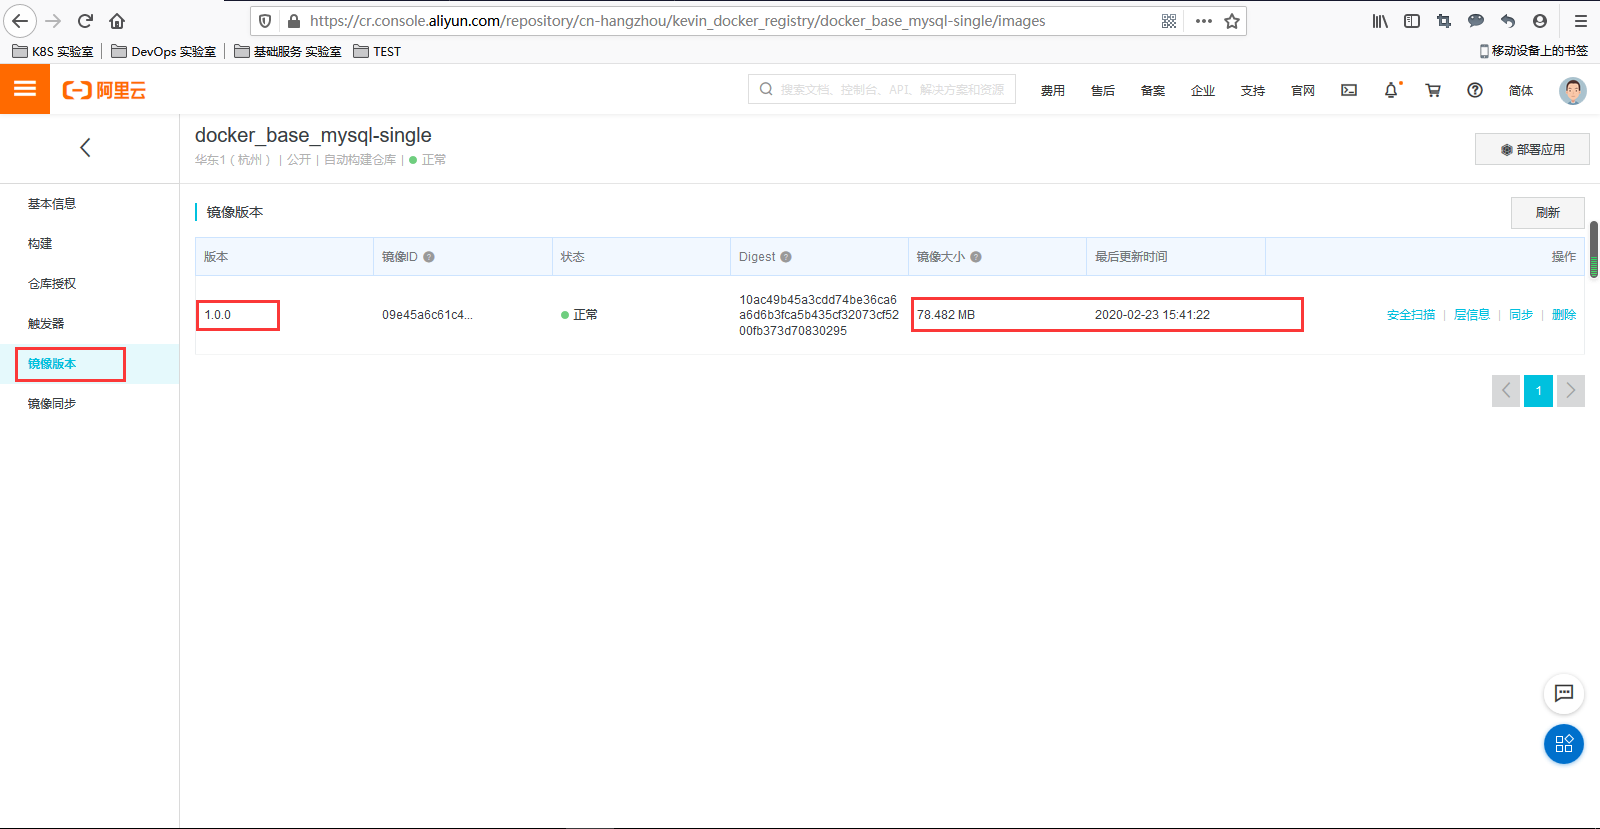Open the 售后 top menu
Image resolution: width=1600 pixels, height=829 pixels.
1103,91
